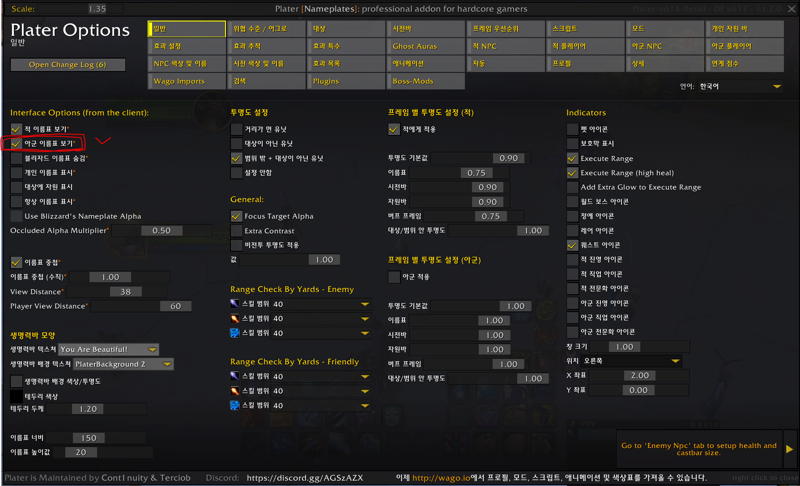Open the 아군 플레이어 tab

pyautogui.click(x=744, y=46)
